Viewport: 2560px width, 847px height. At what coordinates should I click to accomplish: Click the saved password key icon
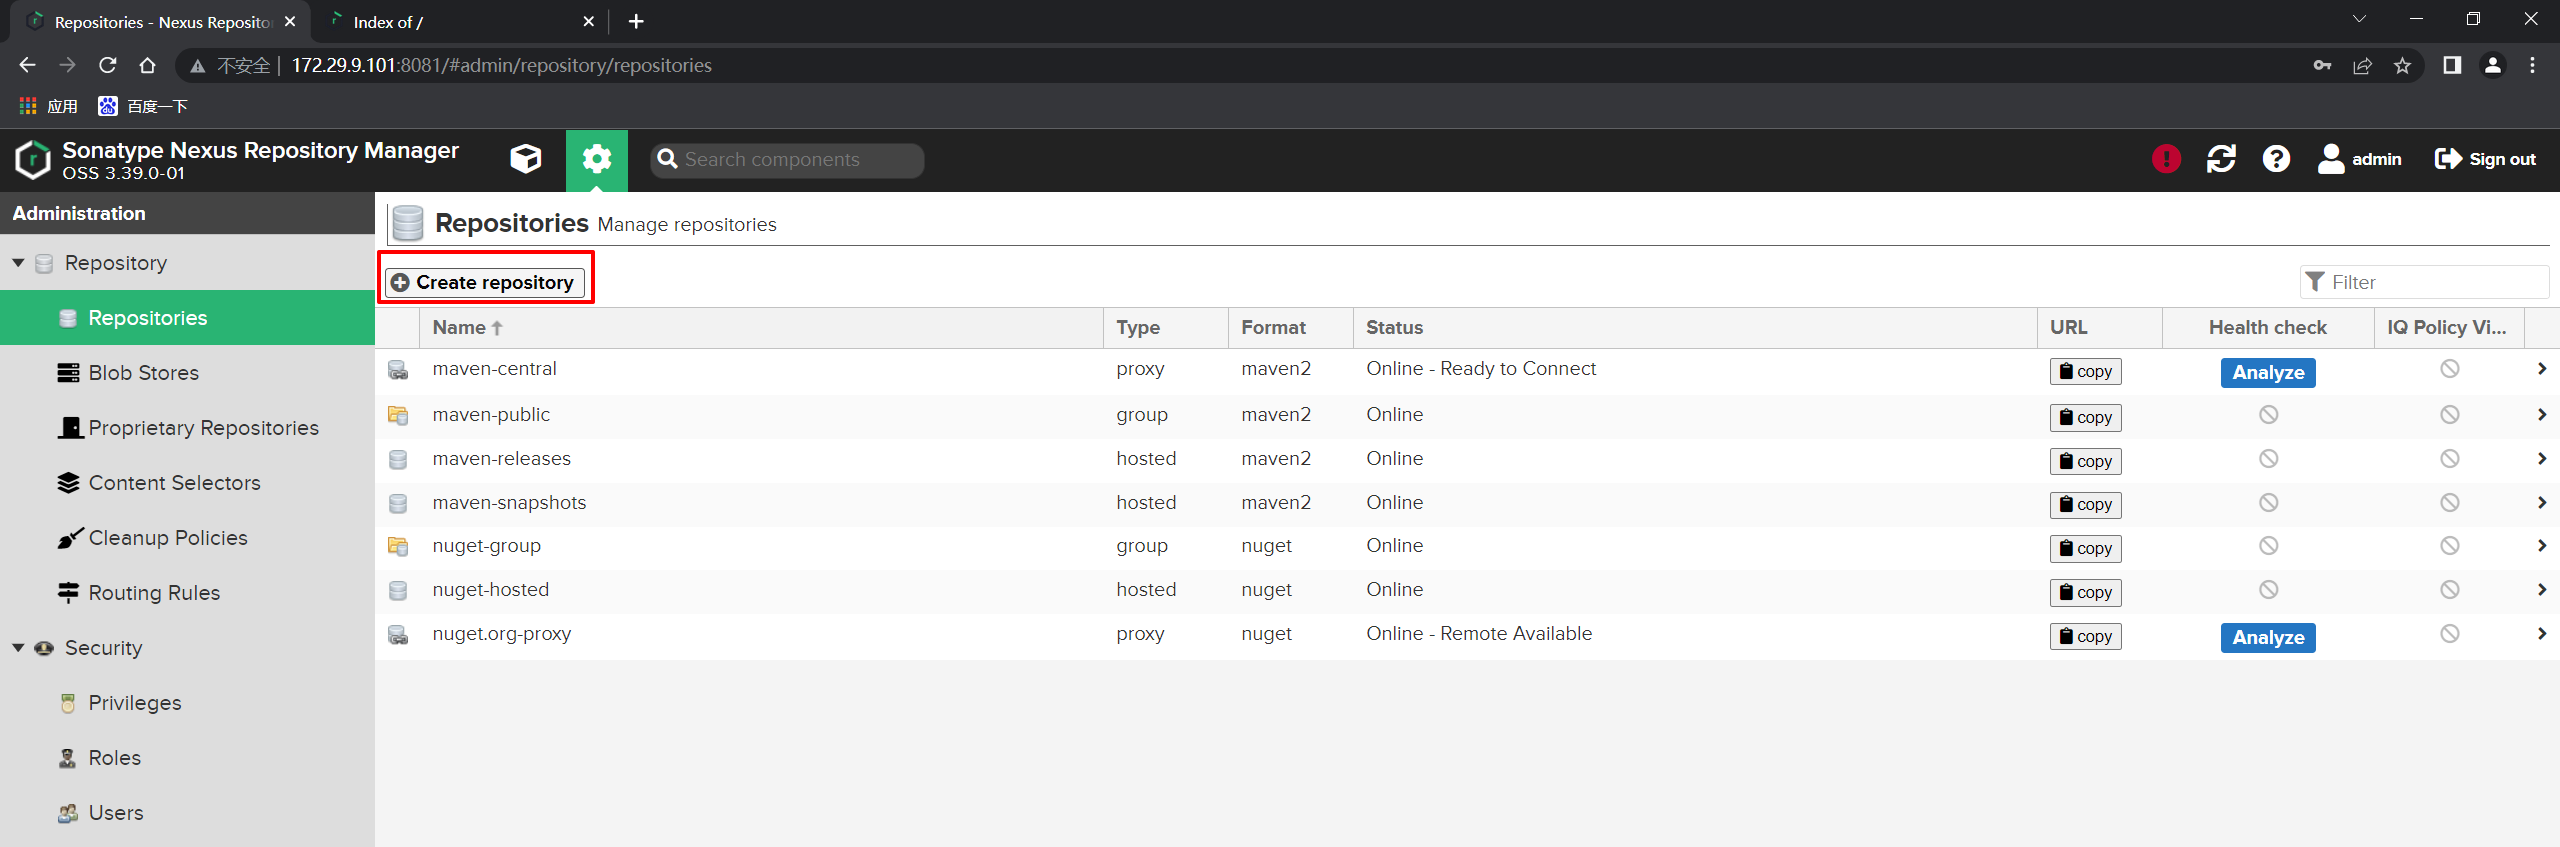click(x=2322, y=66)
